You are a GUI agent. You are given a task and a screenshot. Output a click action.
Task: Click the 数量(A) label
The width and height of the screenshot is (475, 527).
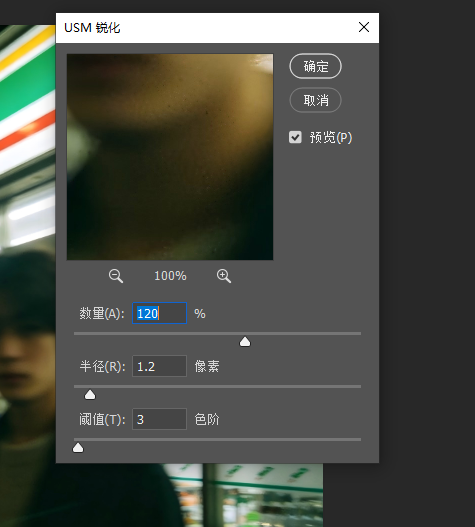coord(102,314)
